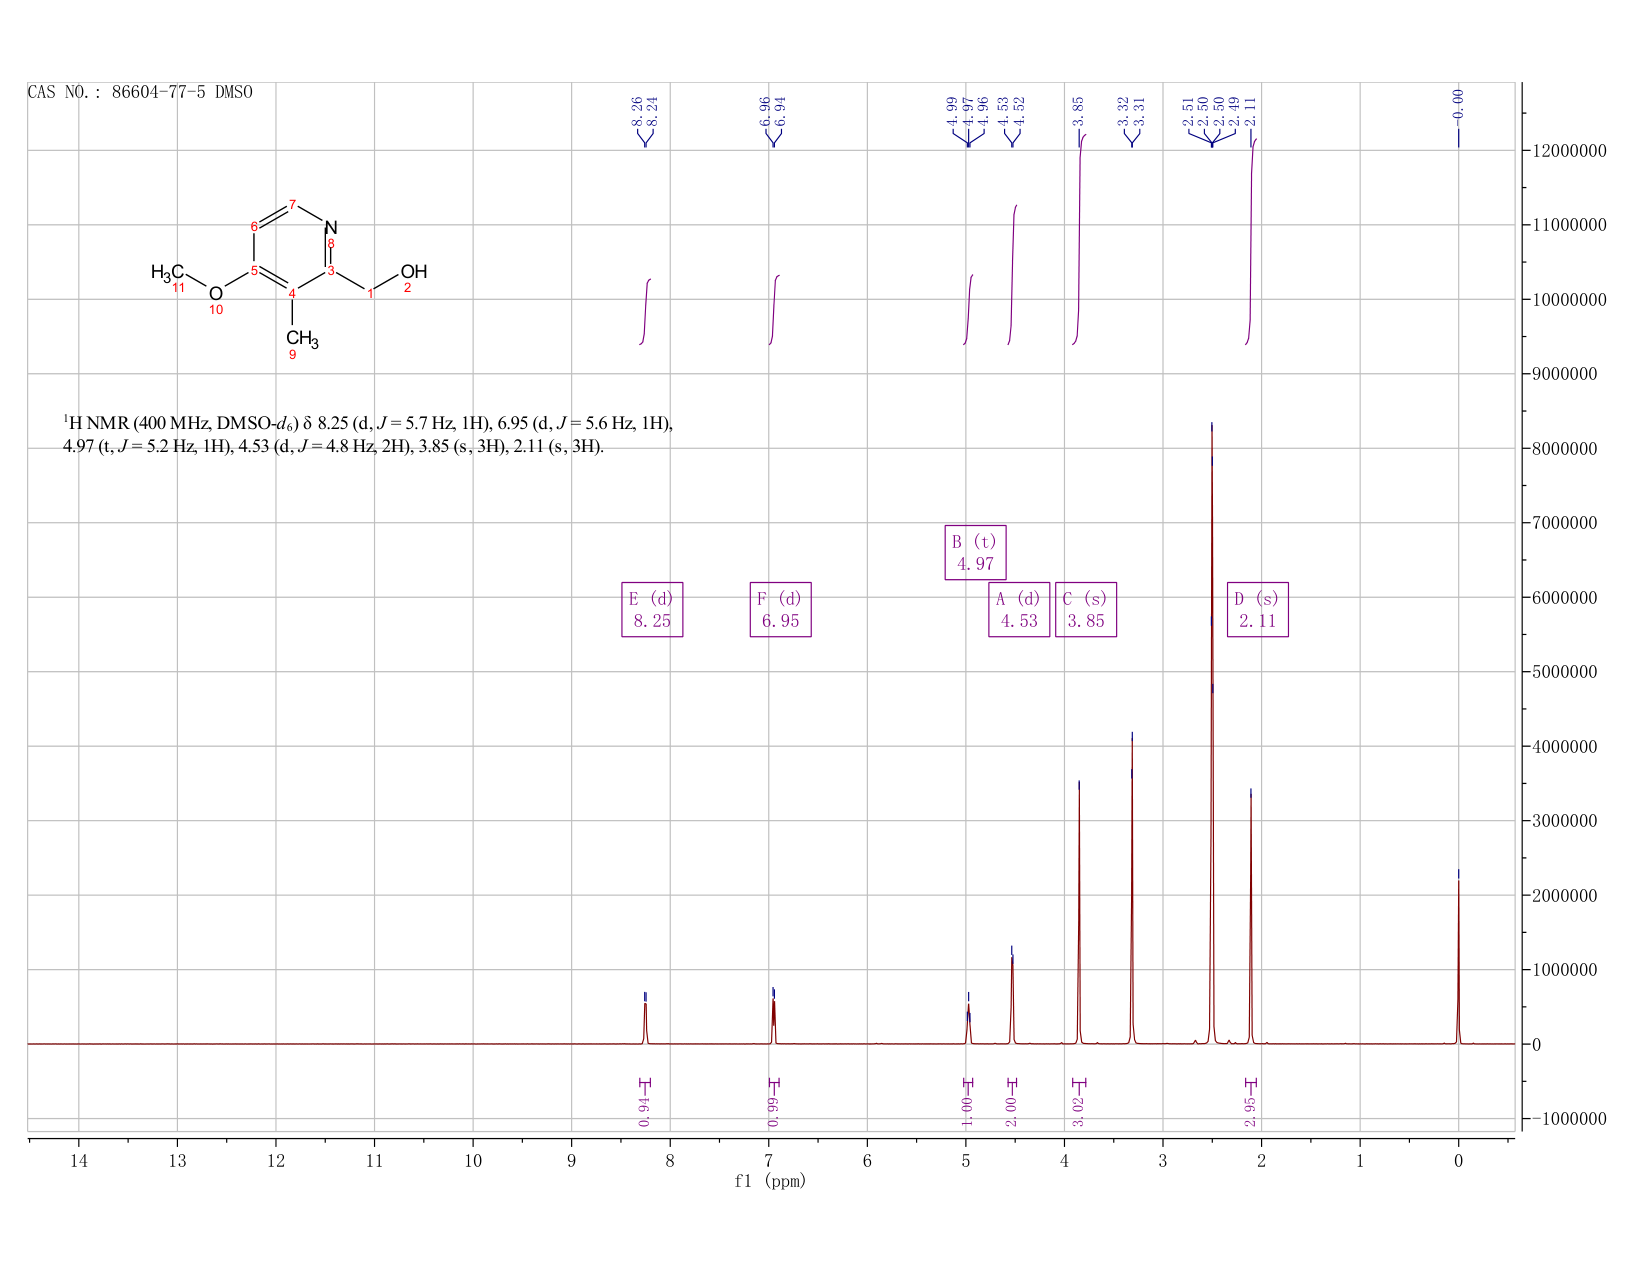This screenshot has width=1650, height=1275.
Task: Click the OH group in the structure
Action: point(414,272)
